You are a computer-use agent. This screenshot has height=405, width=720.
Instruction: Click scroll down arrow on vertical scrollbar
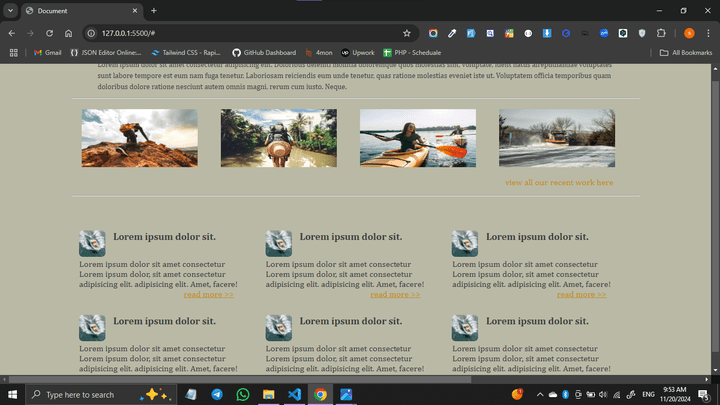coord(715,370)
